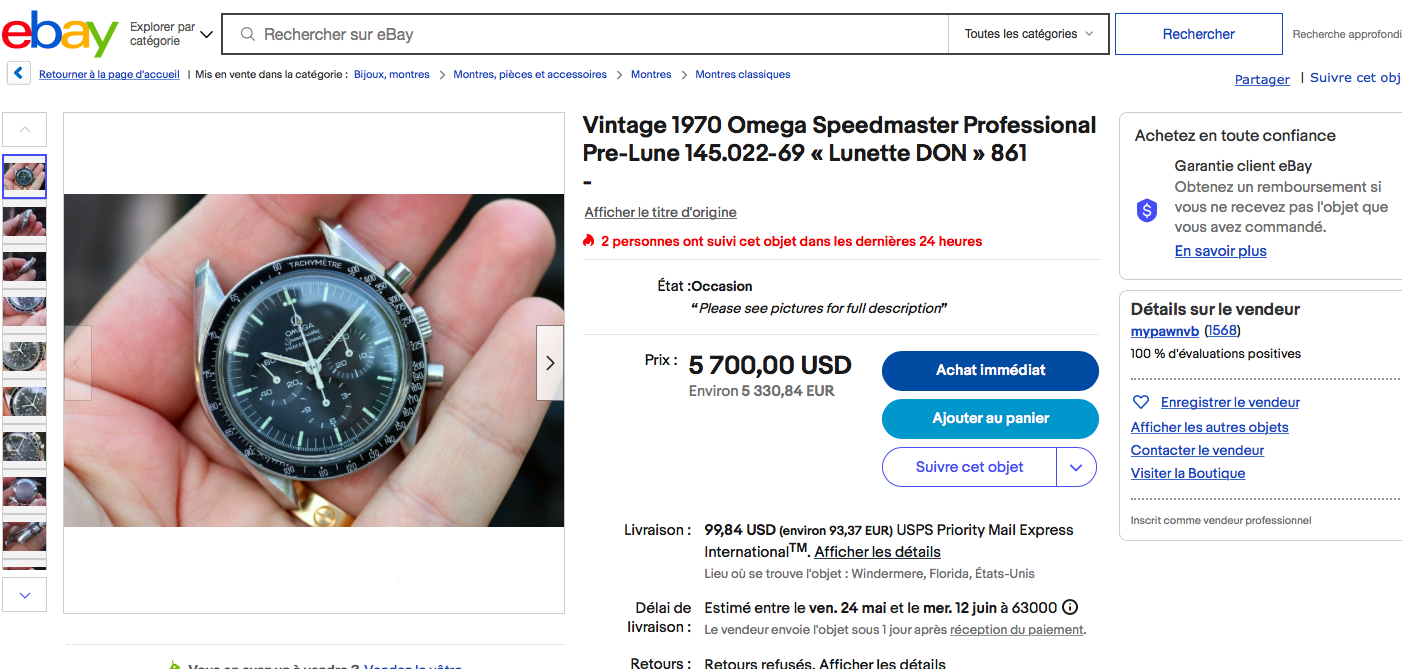Go to Montres classiques breadcrumb

[742, 74]
